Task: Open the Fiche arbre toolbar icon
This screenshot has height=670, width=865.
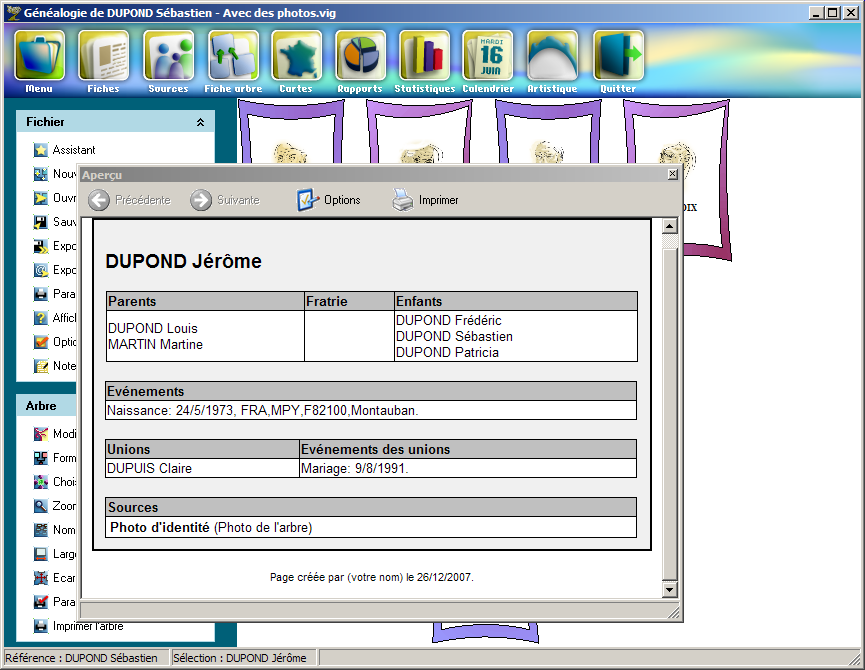Action: [233, 56]
